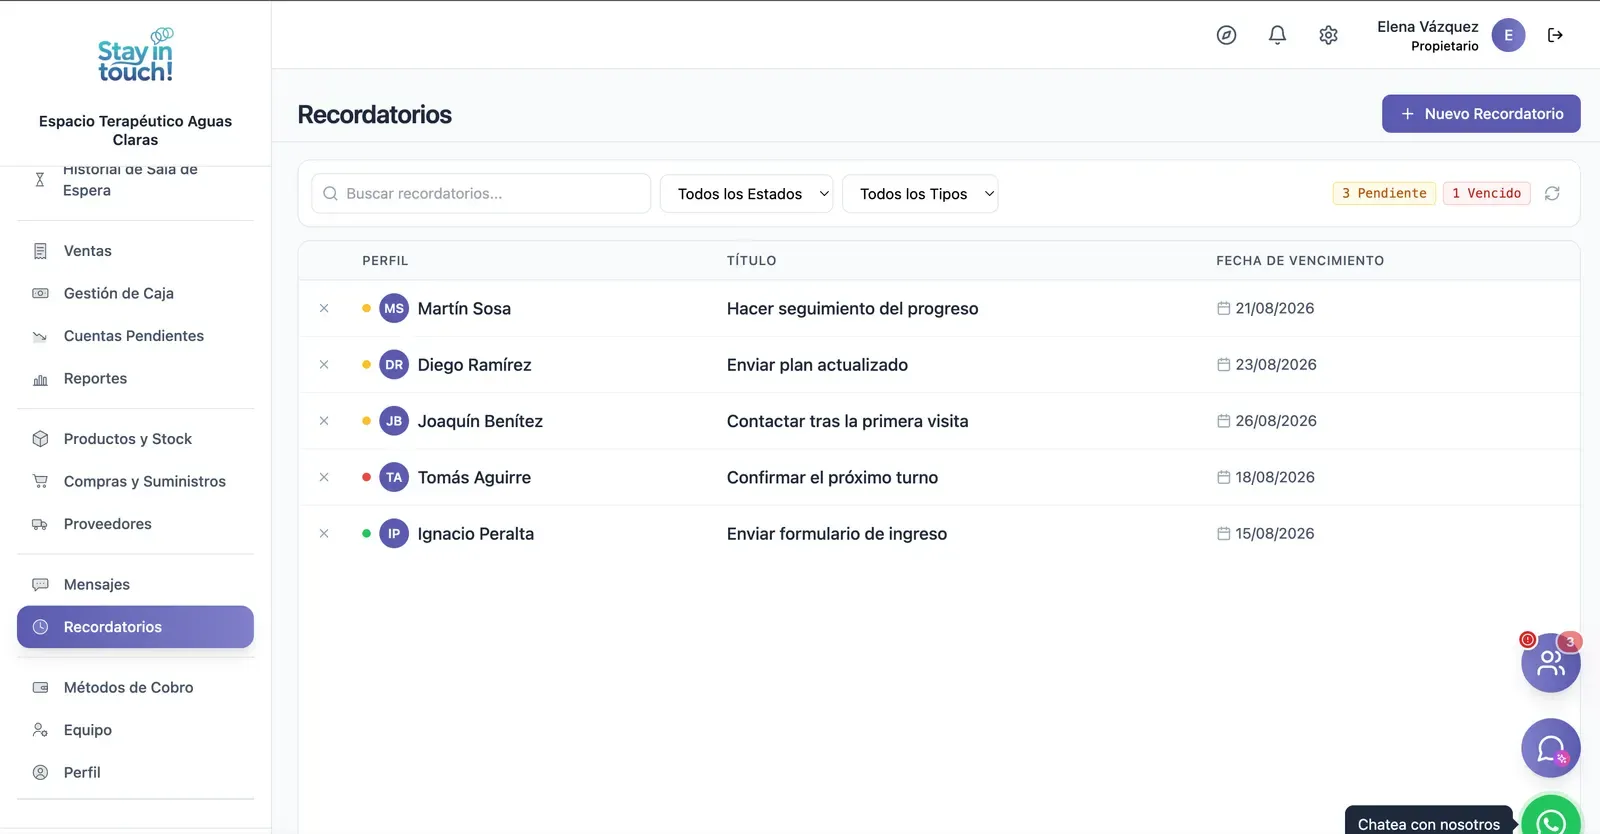Viewport: 1600px width, 834px height.
Task: Click the Nuevo Recordatorio button
Action: (x=1481, y=114)
